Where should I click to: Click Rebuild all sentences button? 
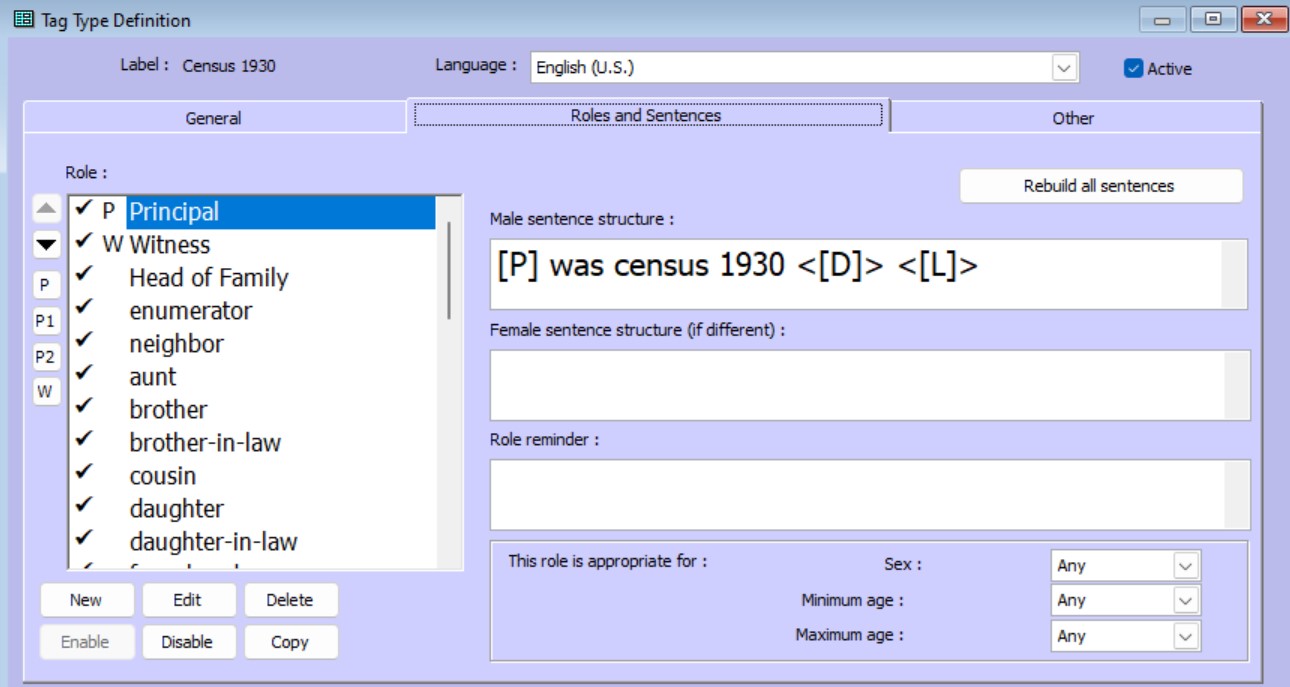[x=1099, y=186]
